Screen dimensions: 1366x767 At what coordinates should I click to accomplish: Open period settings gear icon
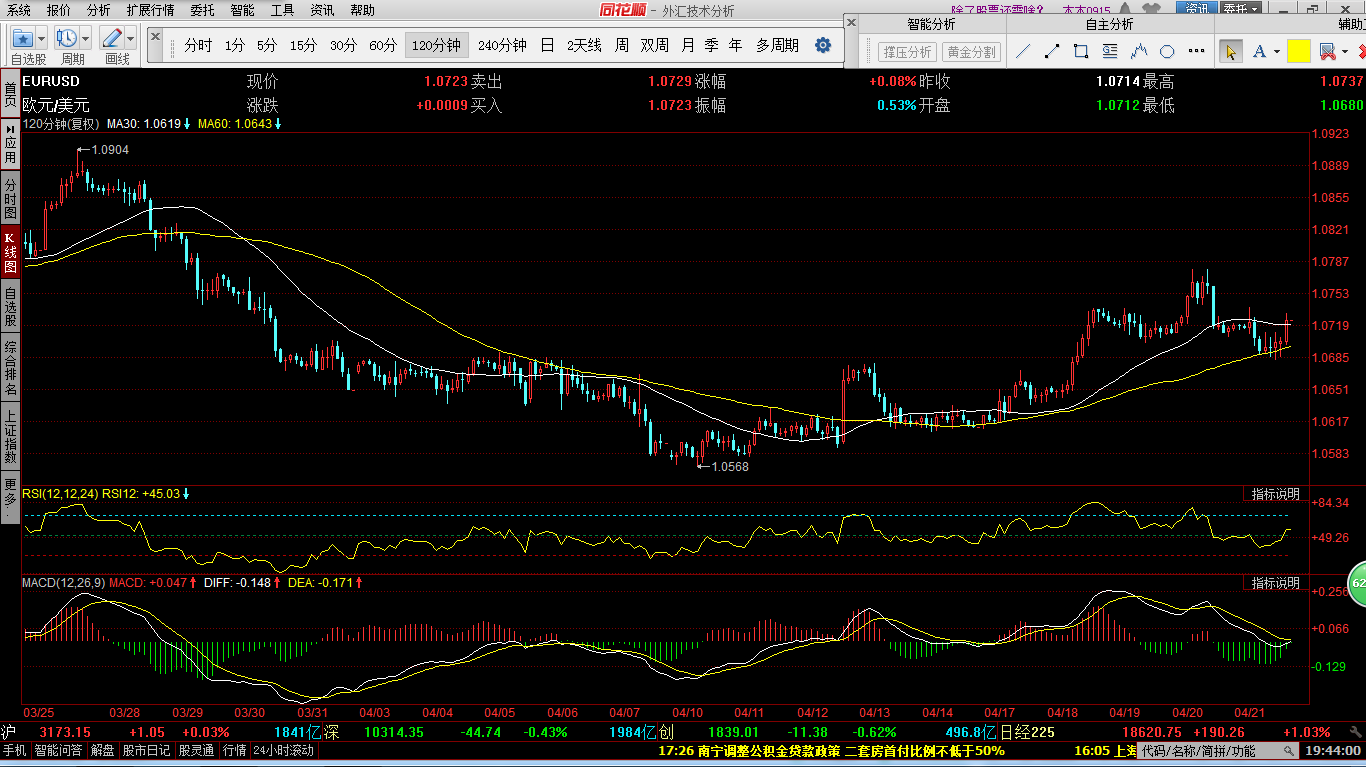pyautogui.click(x=823, y=45)
